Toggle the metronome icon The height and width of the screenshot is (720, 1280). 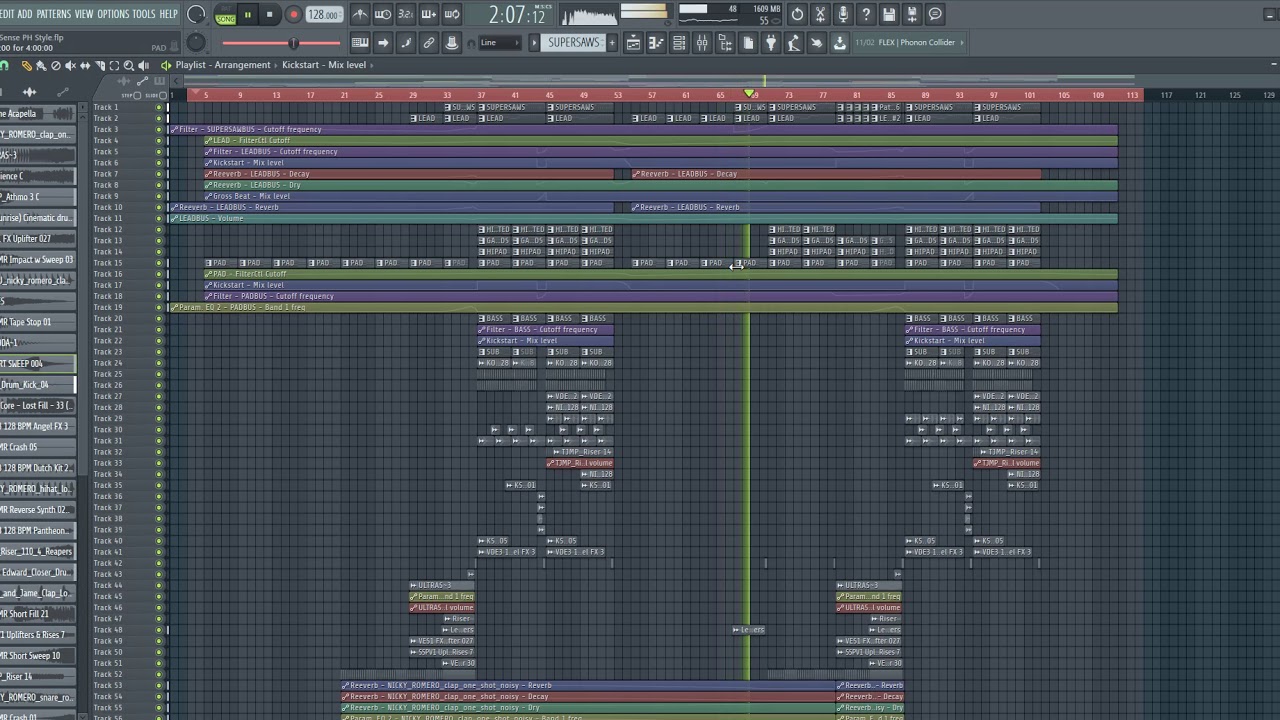pos(360,14)
